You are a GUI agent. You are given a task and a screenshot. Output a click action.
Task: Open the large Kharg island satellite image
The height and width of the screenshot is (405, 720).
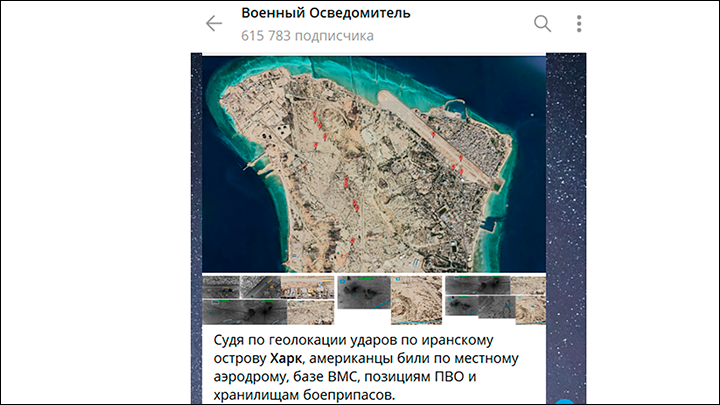coord(374,163)
